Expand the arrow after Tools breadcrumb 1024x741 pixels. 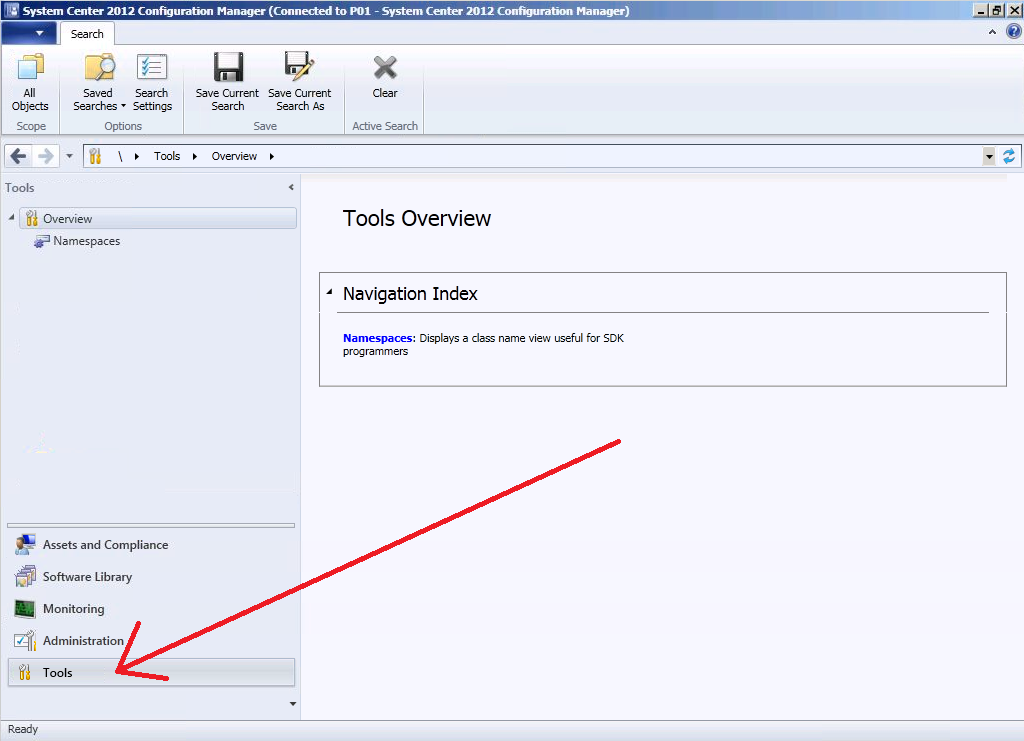[195, 156]
